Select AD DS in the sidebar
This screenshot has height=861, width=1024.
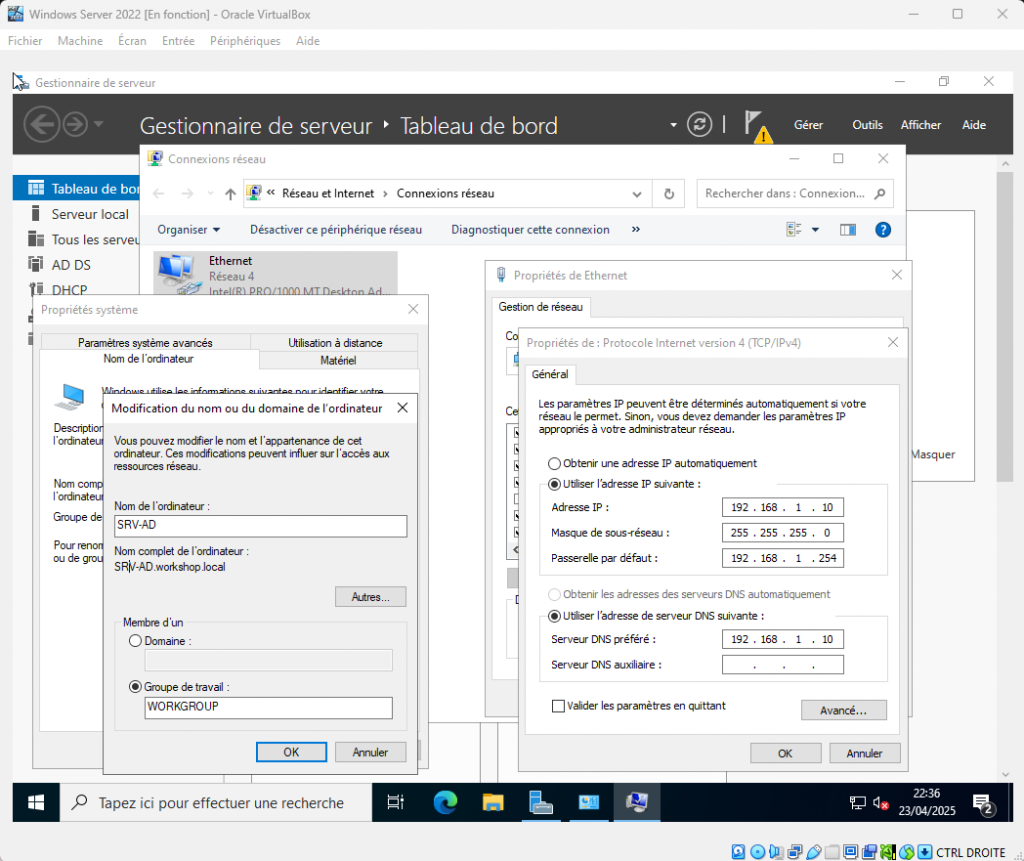coord(71,265)
